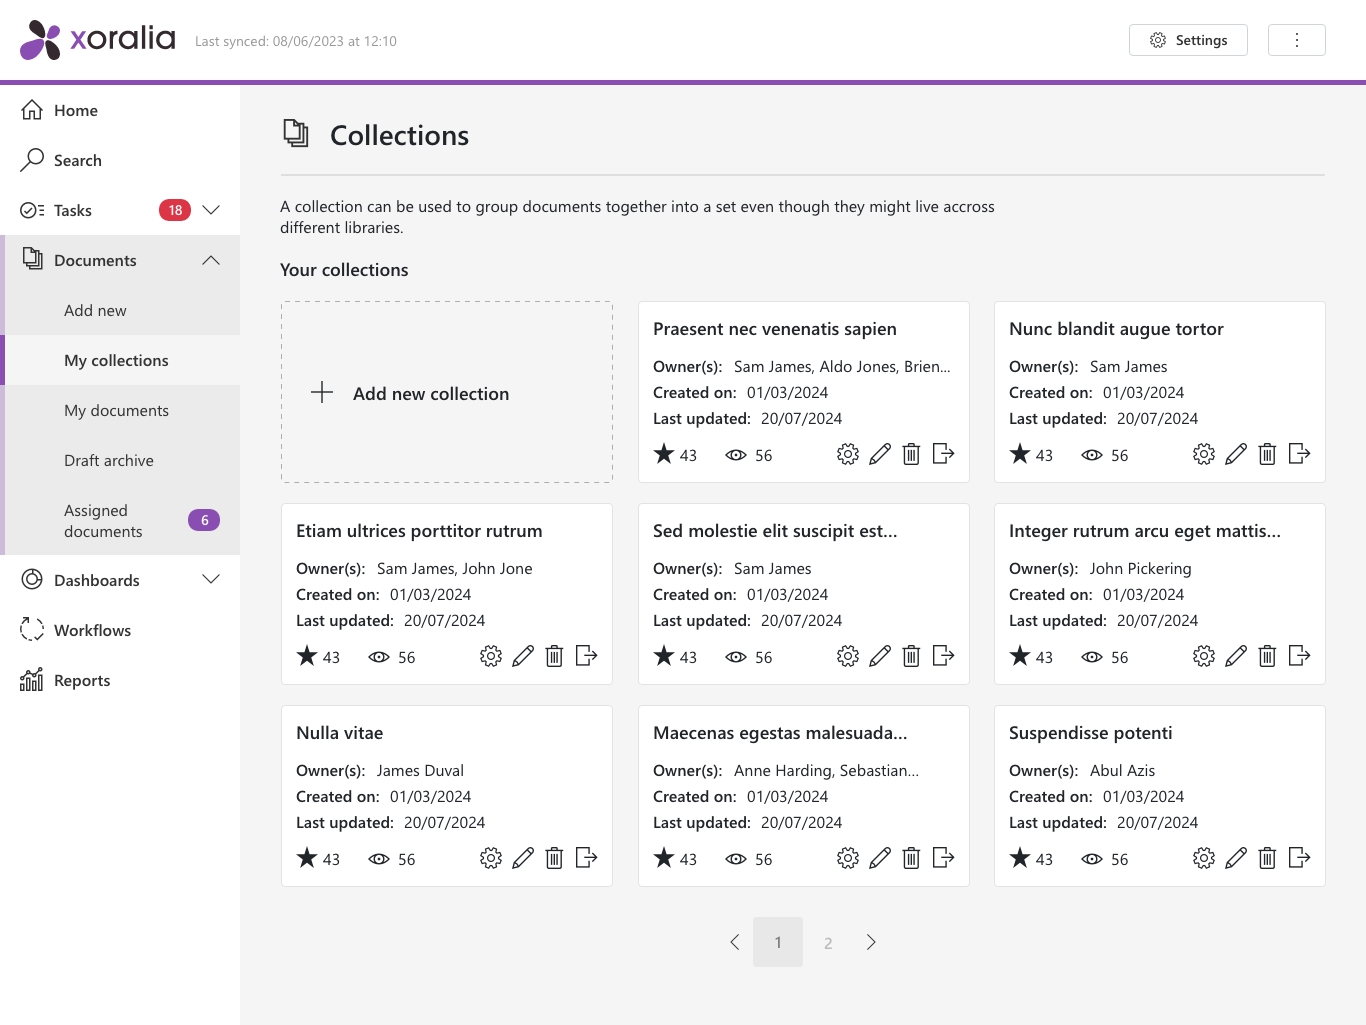Favorite the Suspendisse potenti collection with star
Image resolution: width=1366 pixels, height=1025 pixels.
click(x=1020, y=859)
